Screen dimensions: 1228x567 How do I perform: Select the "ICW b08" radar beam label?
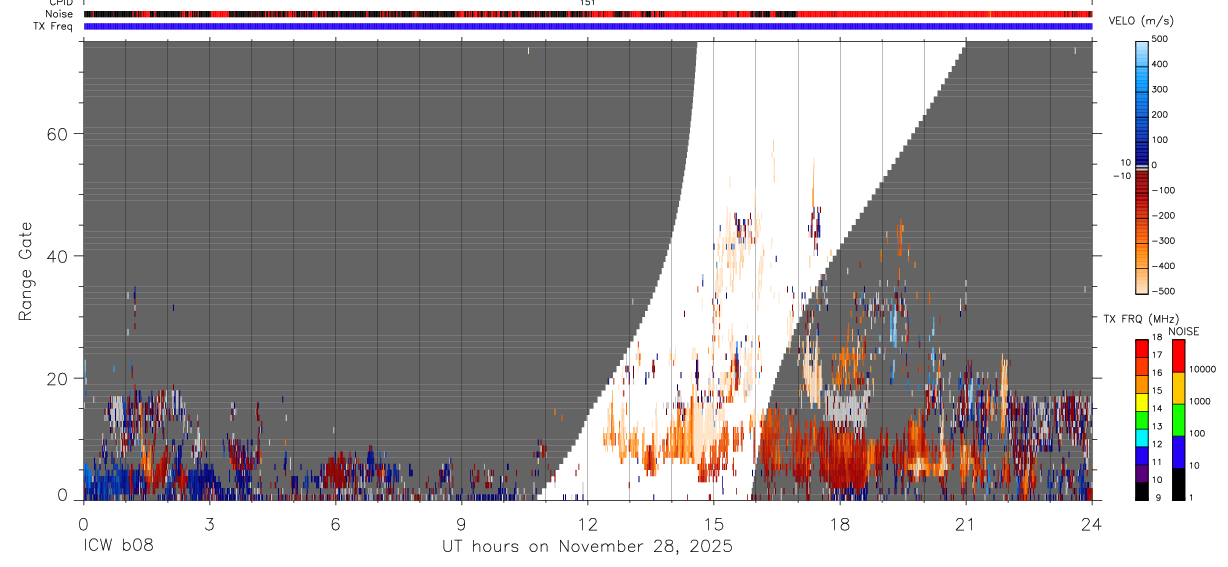point(118,547)
